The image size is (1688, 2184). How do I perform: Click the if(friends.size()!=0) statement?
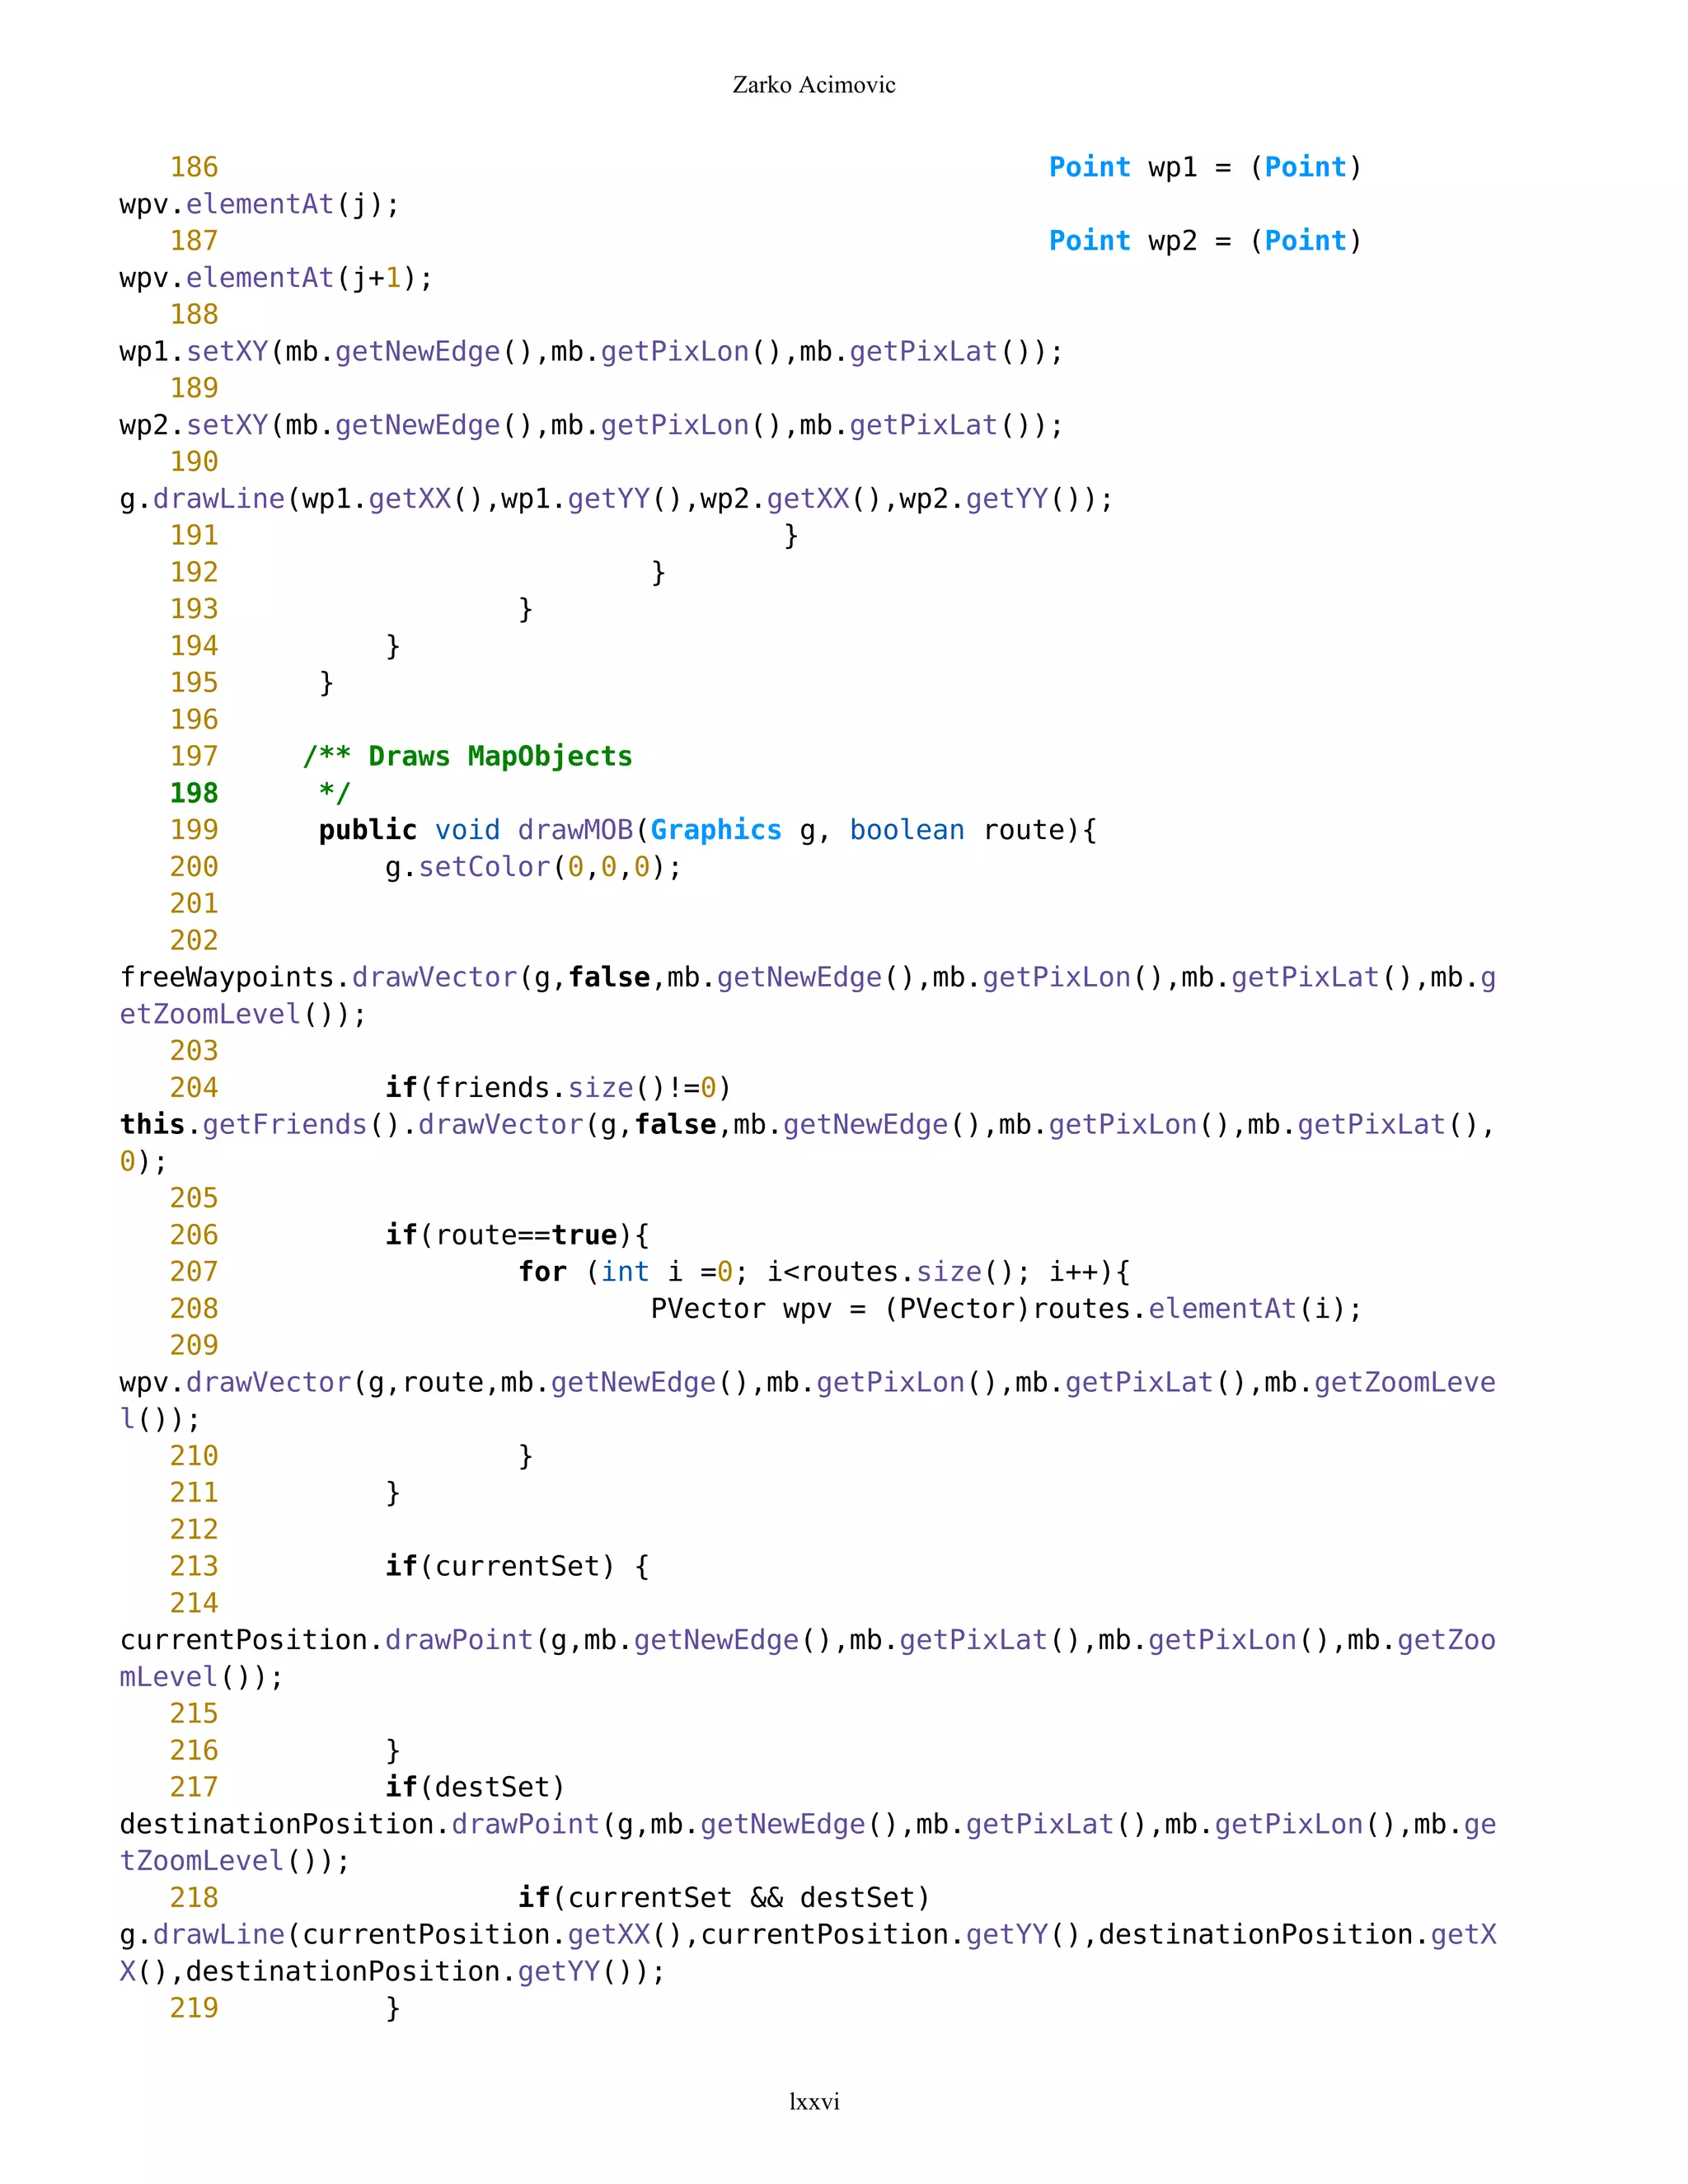point(557,1088)
